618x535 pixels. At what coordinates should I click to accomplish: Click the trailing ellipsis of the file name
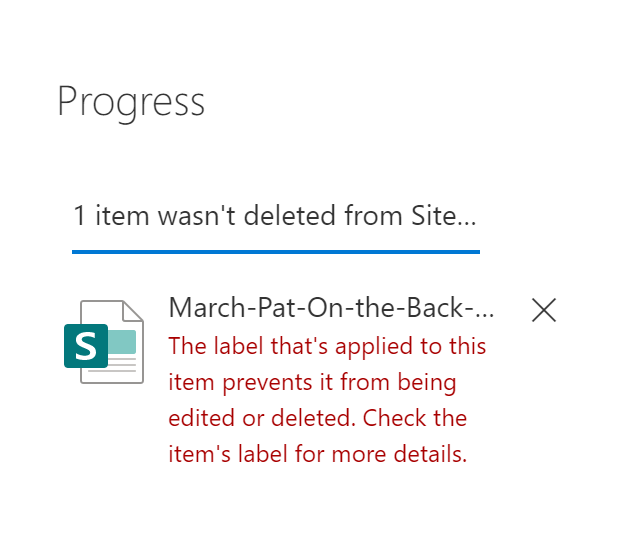(x=485, y=310)
